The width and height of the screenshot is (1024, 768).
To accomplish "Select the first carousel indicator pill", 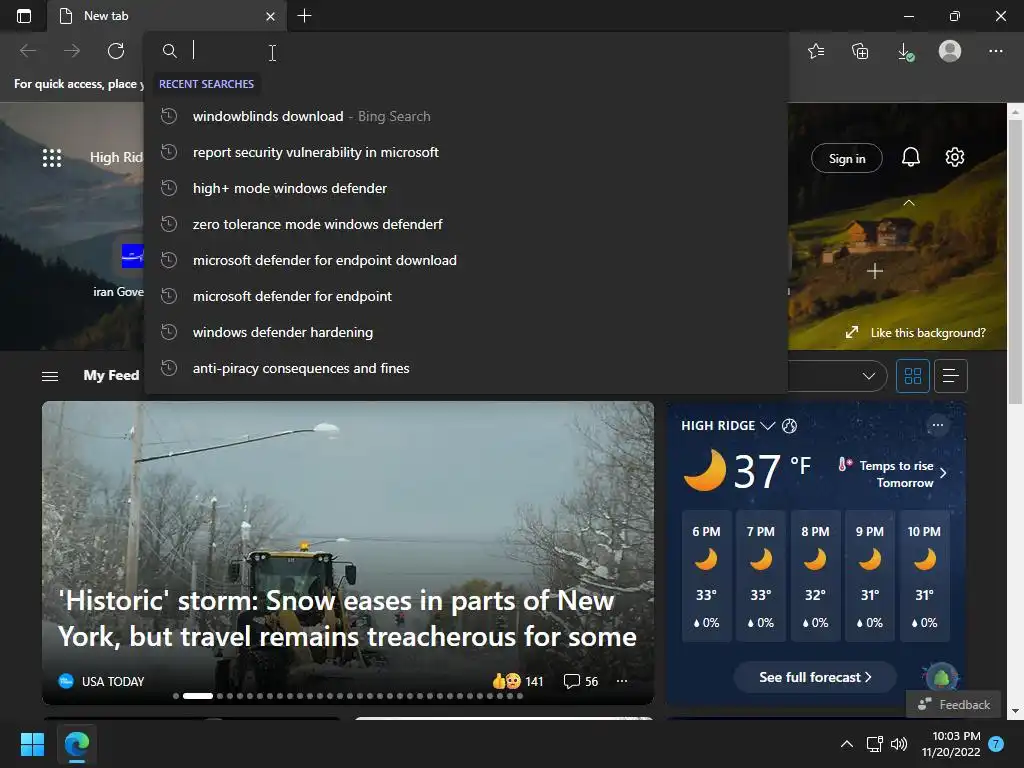I will (176, 696).
